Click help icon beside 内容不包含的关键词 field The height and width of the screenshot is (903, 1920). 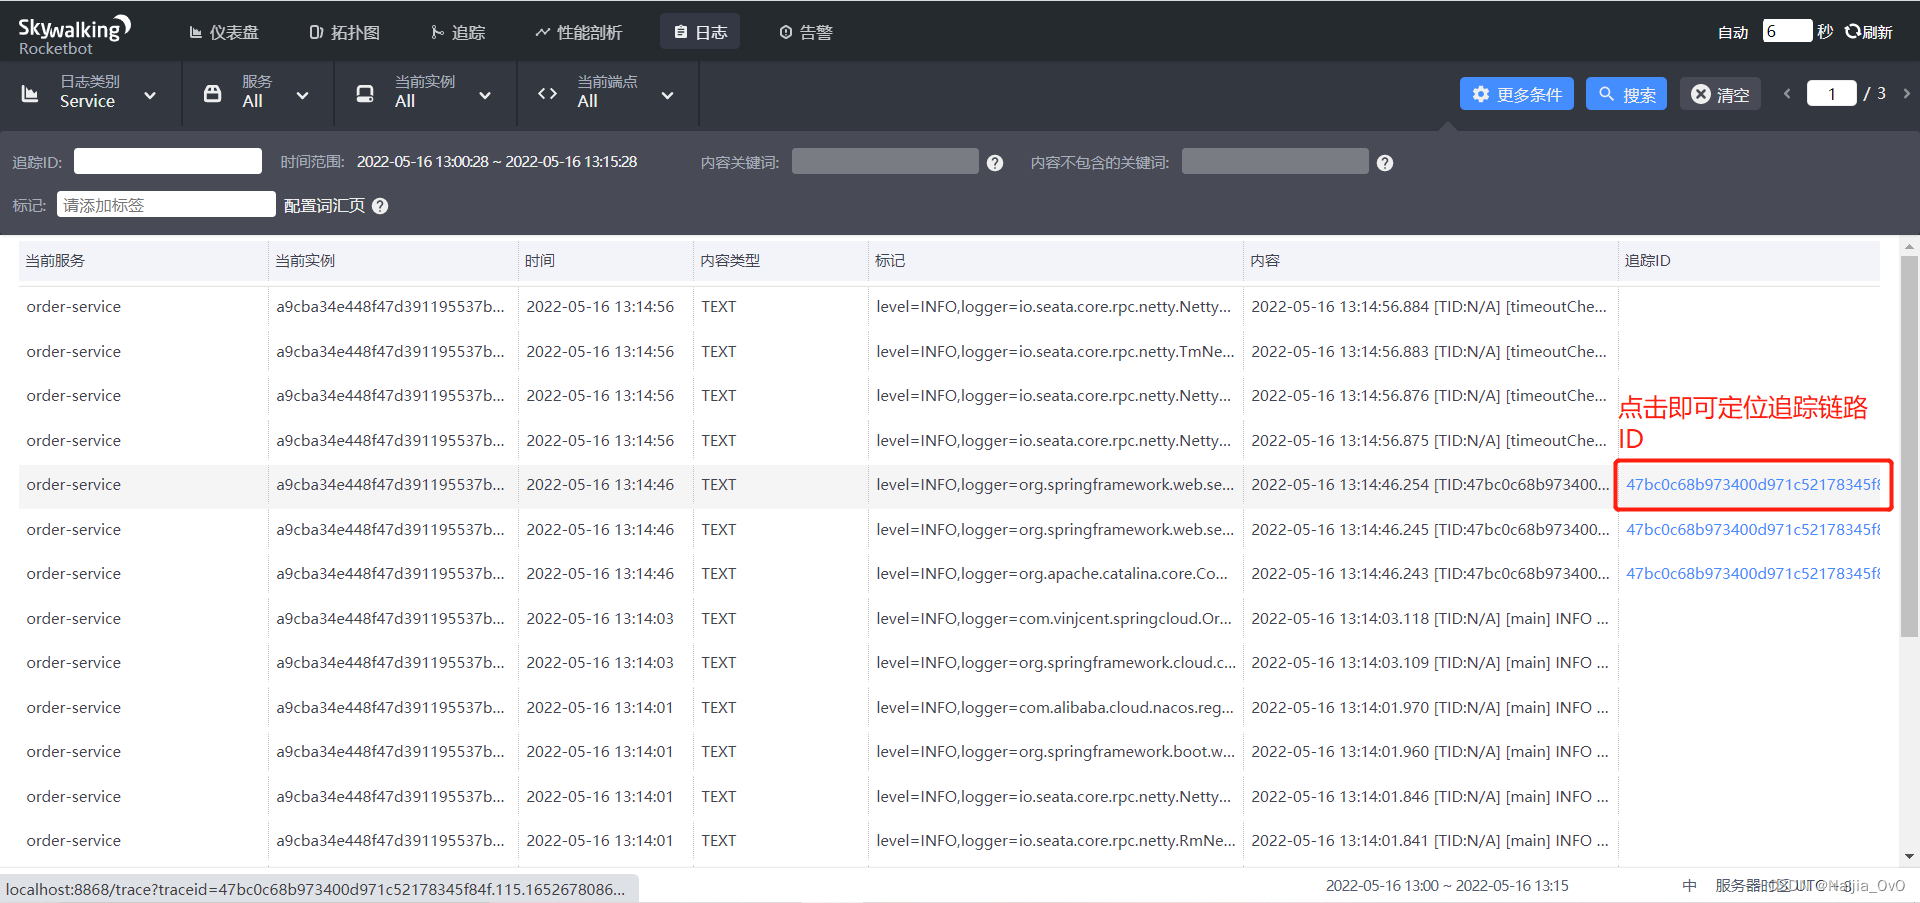tap(1385, 163)
